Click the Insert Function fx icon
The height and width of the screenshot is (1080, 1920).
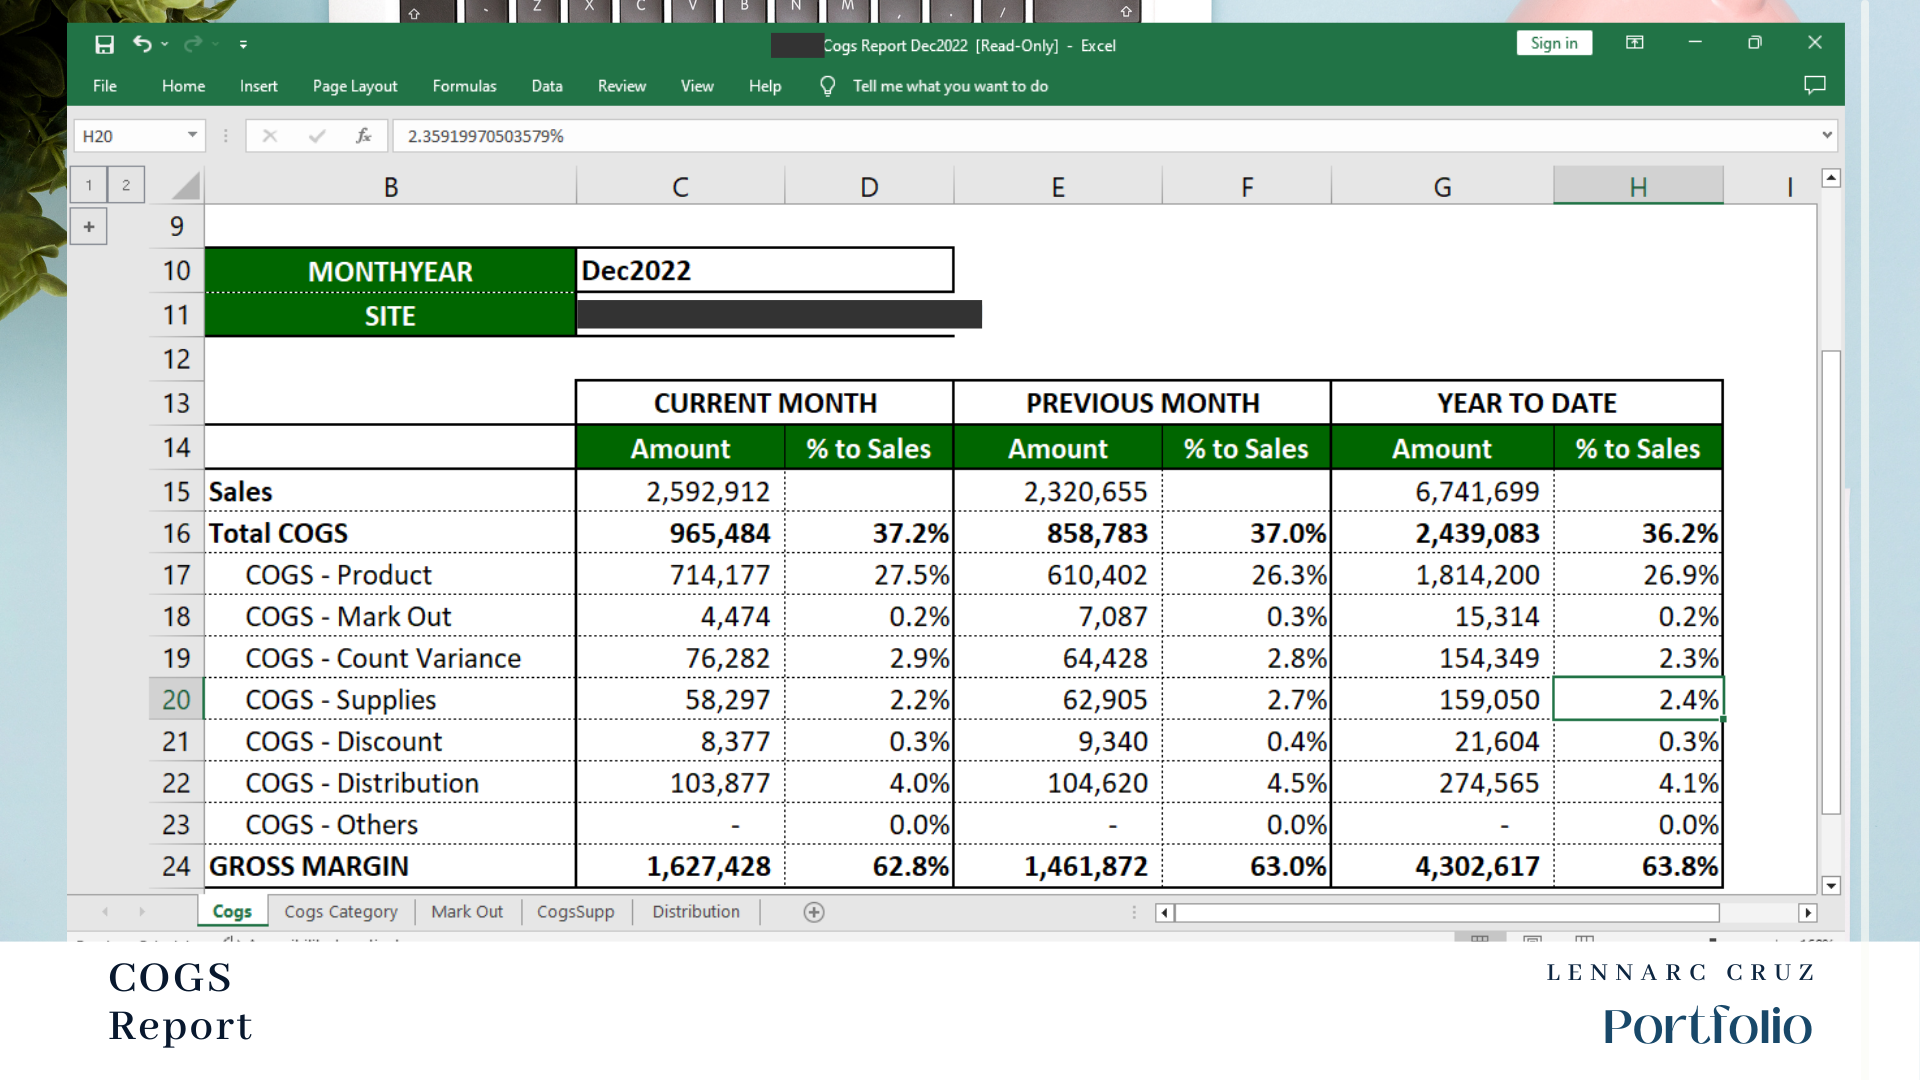coord(364,136)
